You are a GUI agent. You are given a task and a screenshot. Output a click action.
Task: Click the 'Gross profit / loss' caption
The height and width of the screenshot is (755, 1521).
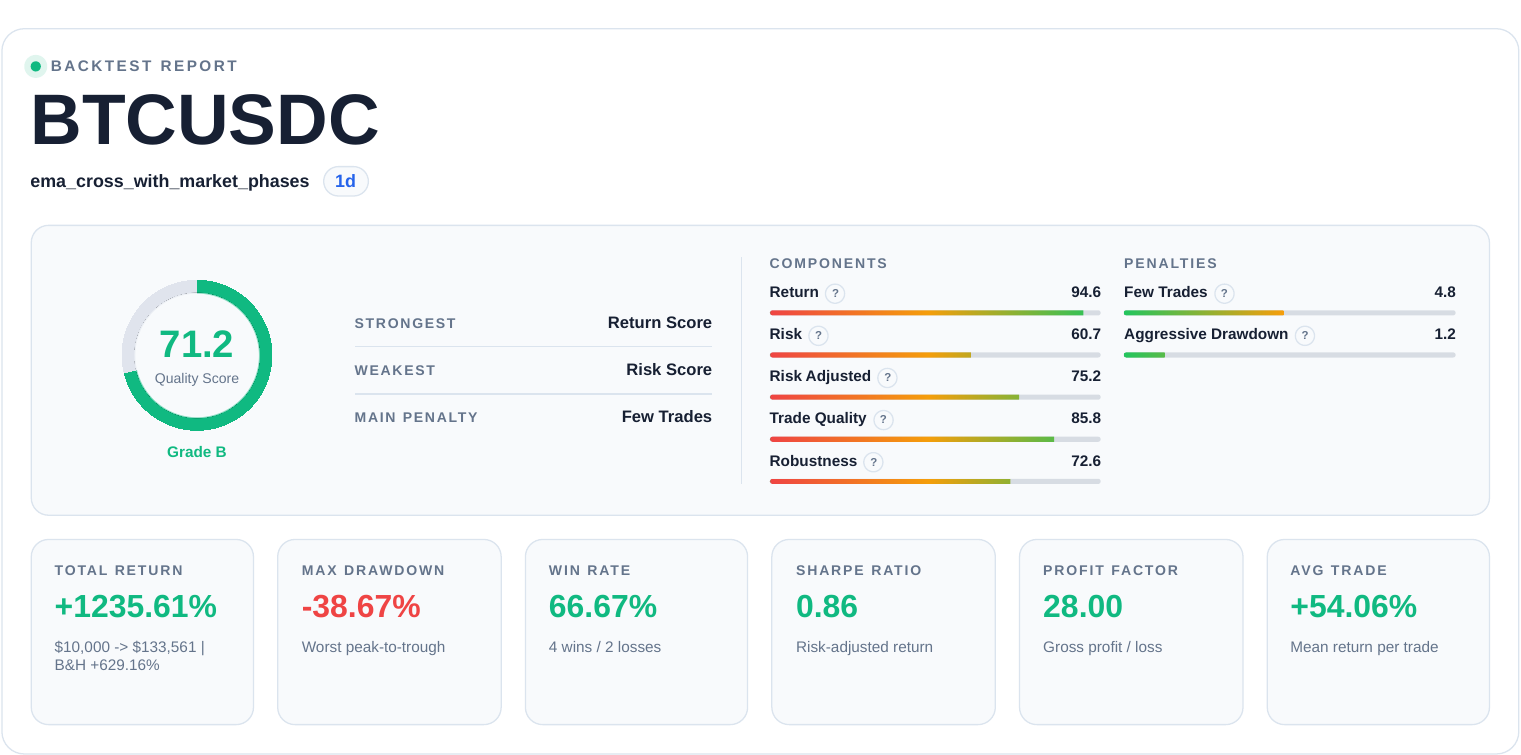pos(1103,647)
